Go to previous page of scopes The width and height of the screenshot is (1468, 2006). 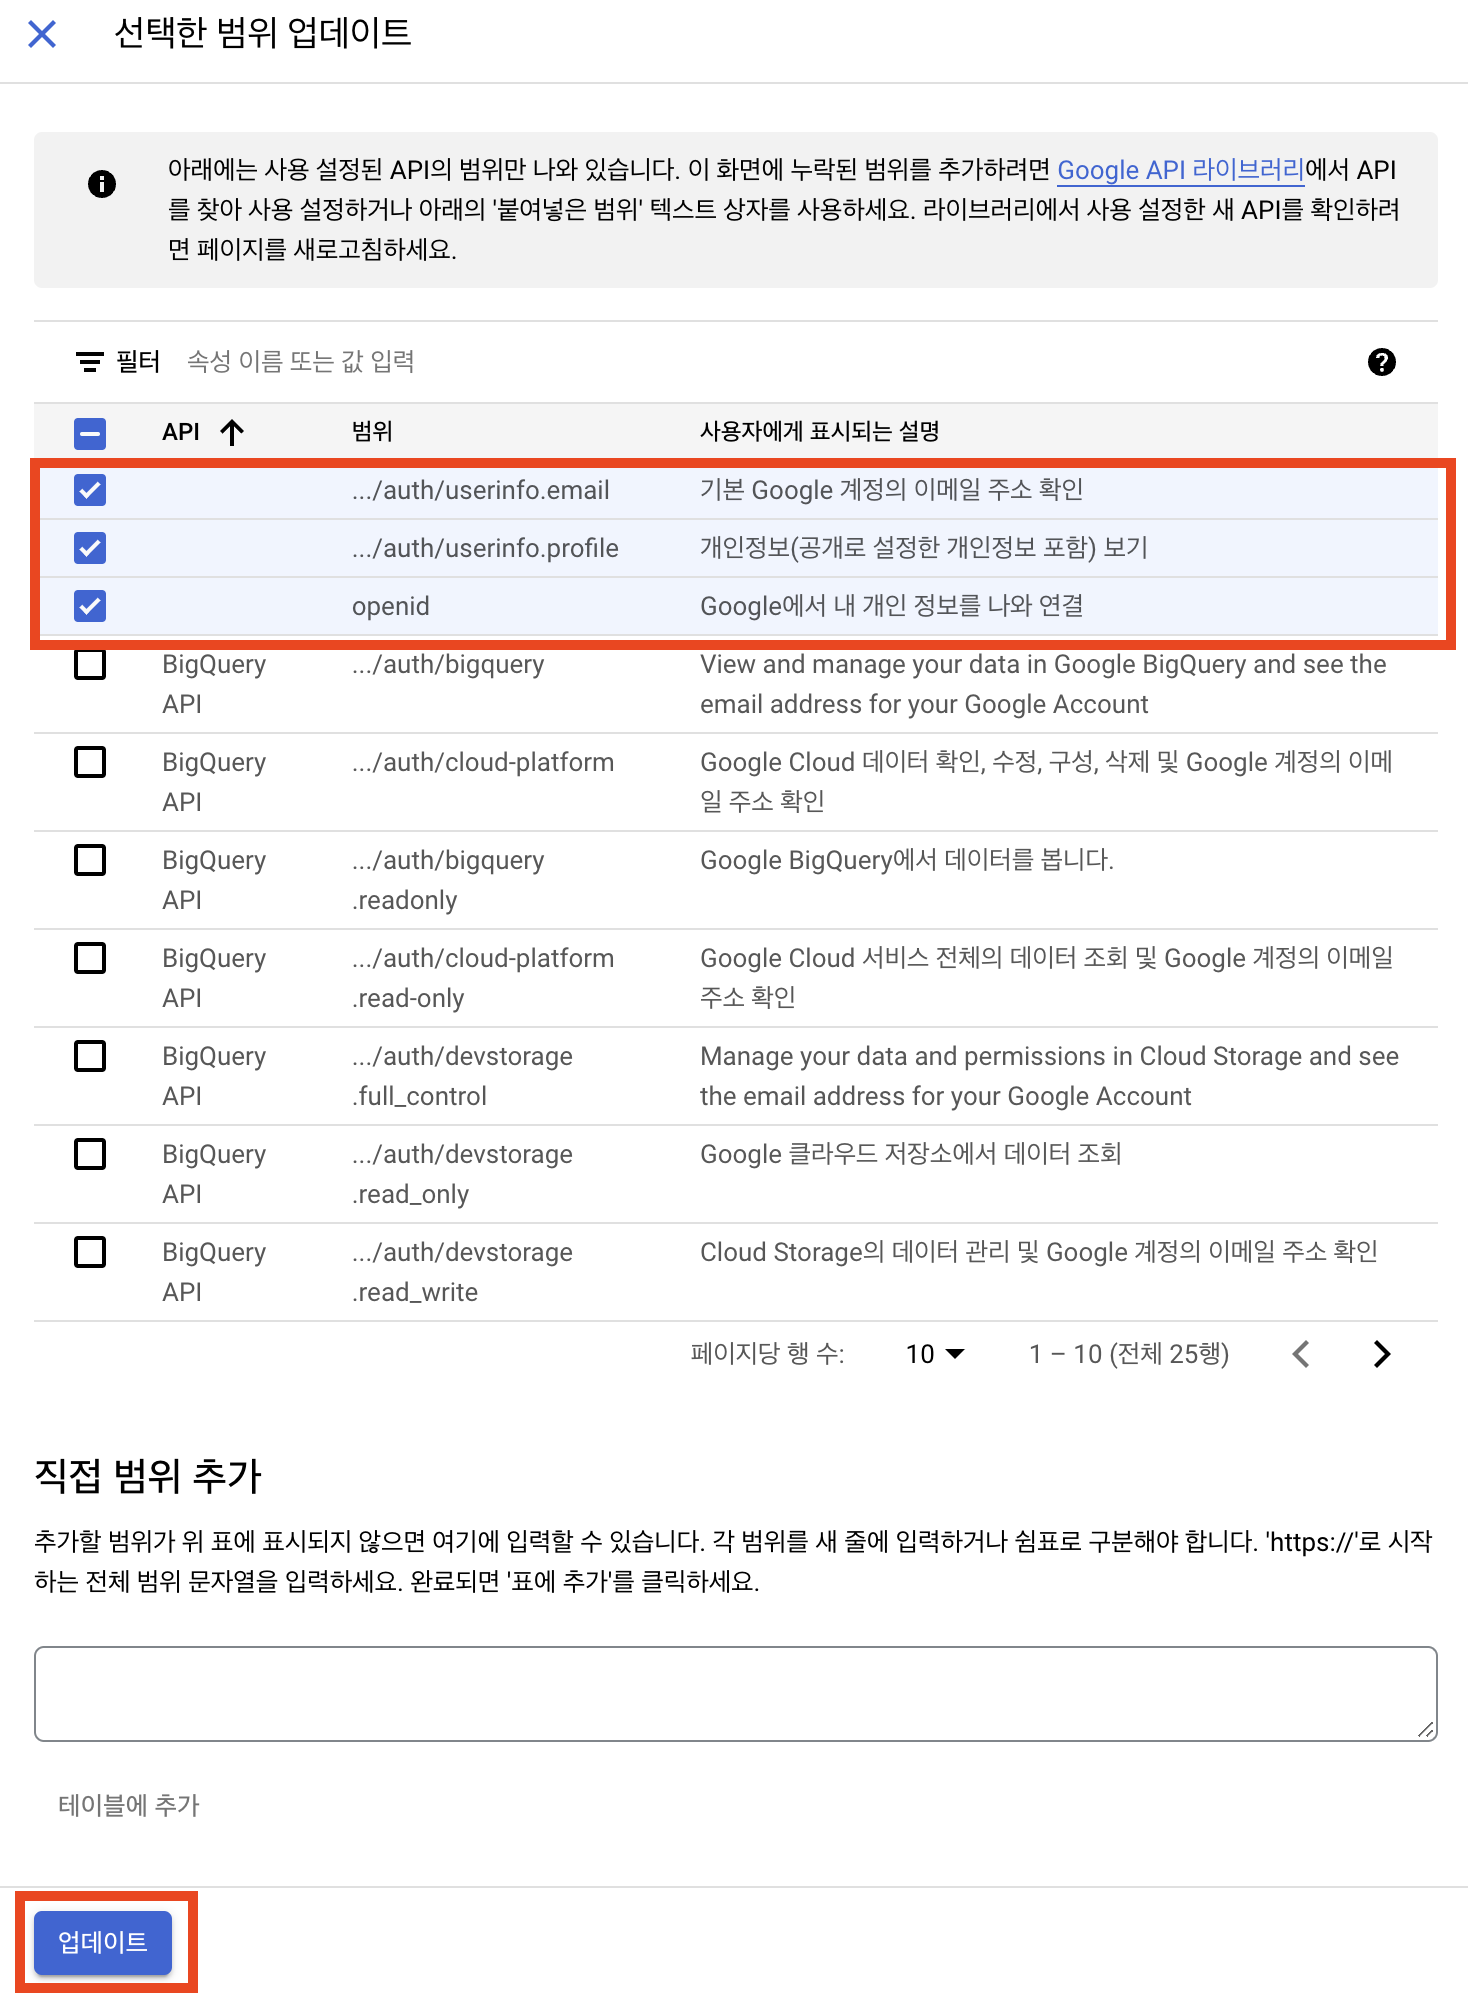tap(1301, 1354)
